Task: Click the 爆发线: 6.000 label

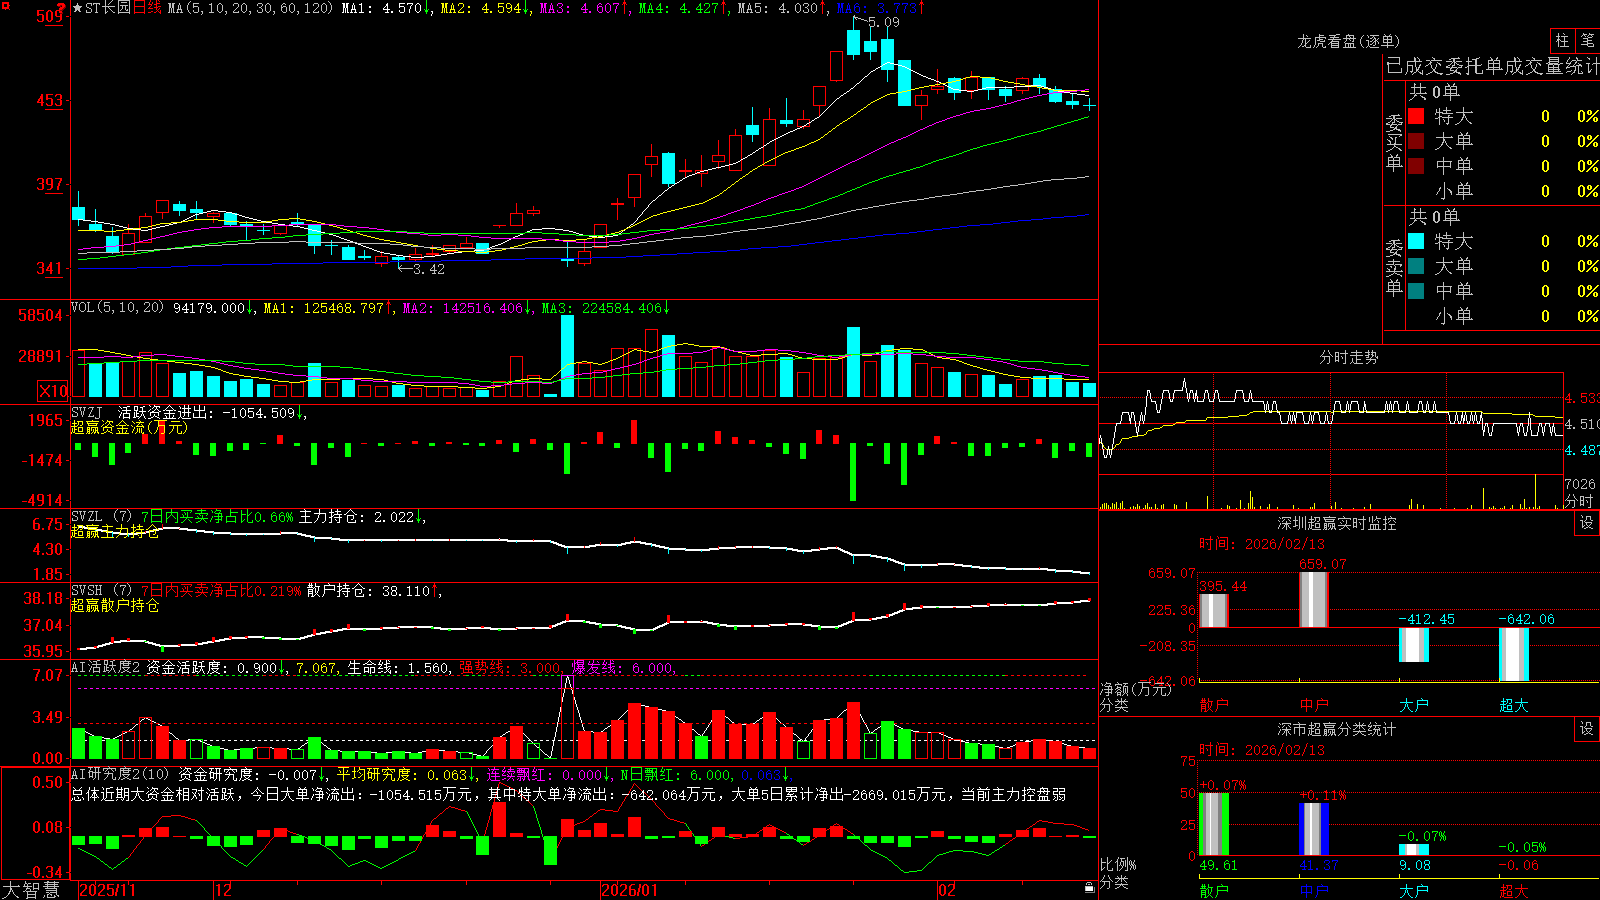Action: click(x=624, y=667)
